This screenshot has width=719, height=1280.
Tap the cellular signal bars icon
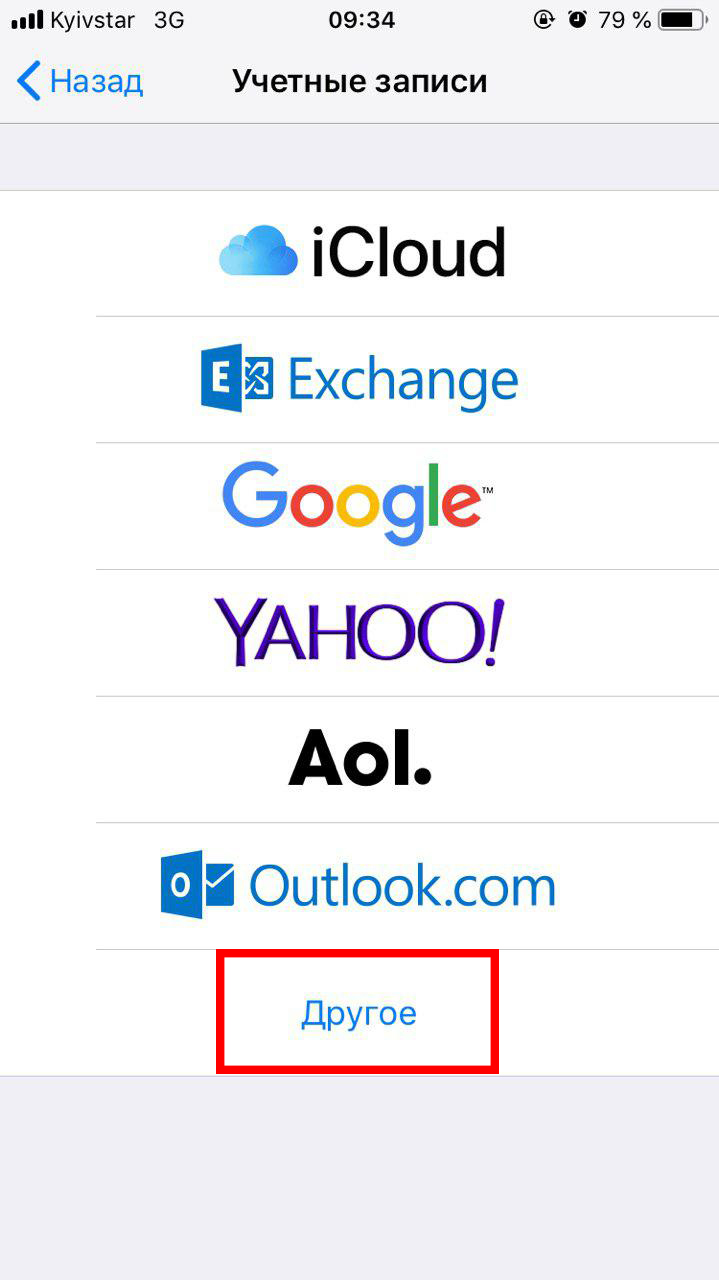pyautogui.click(x=27, y=20)
